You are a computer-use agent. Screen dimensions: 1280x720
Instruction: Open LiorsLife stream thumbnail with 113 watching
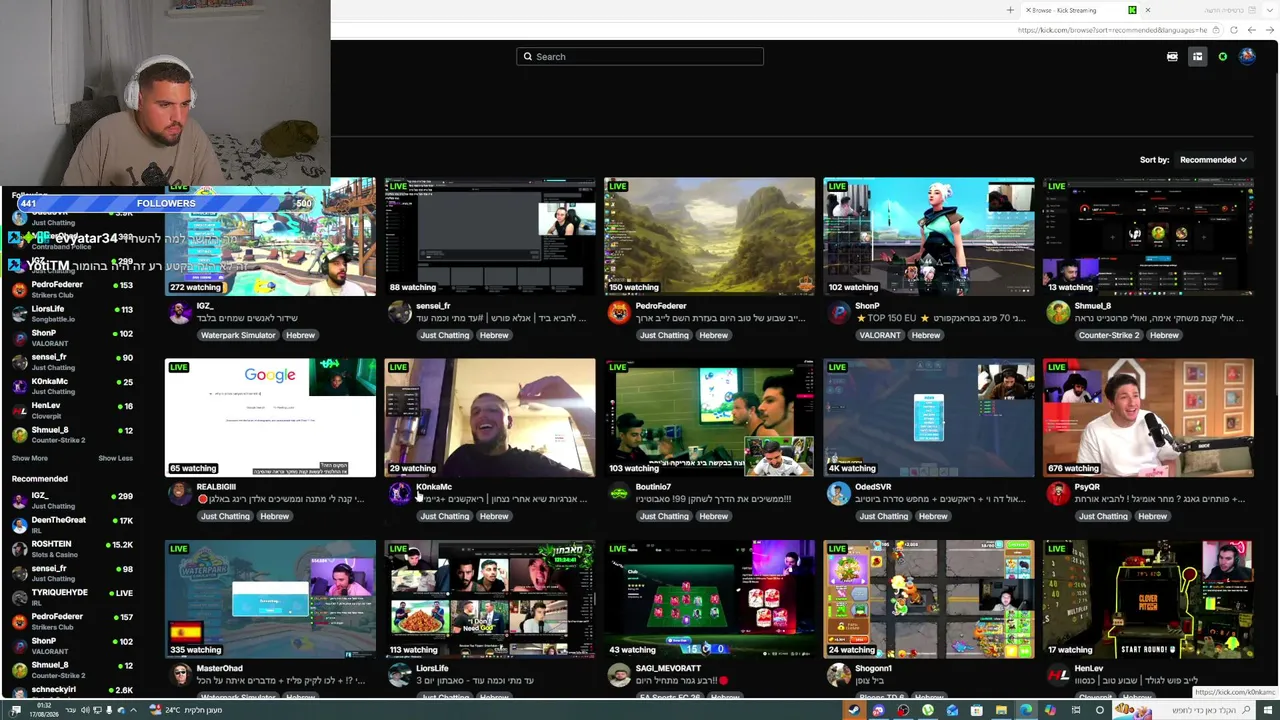pyautogui.click(x=490, y=599)
